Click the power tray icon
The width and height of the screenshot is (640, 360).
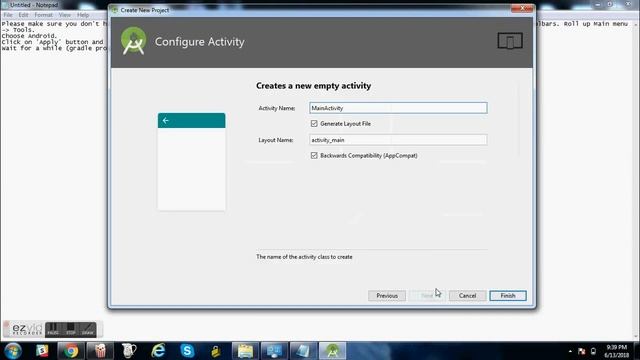[593, 351]
